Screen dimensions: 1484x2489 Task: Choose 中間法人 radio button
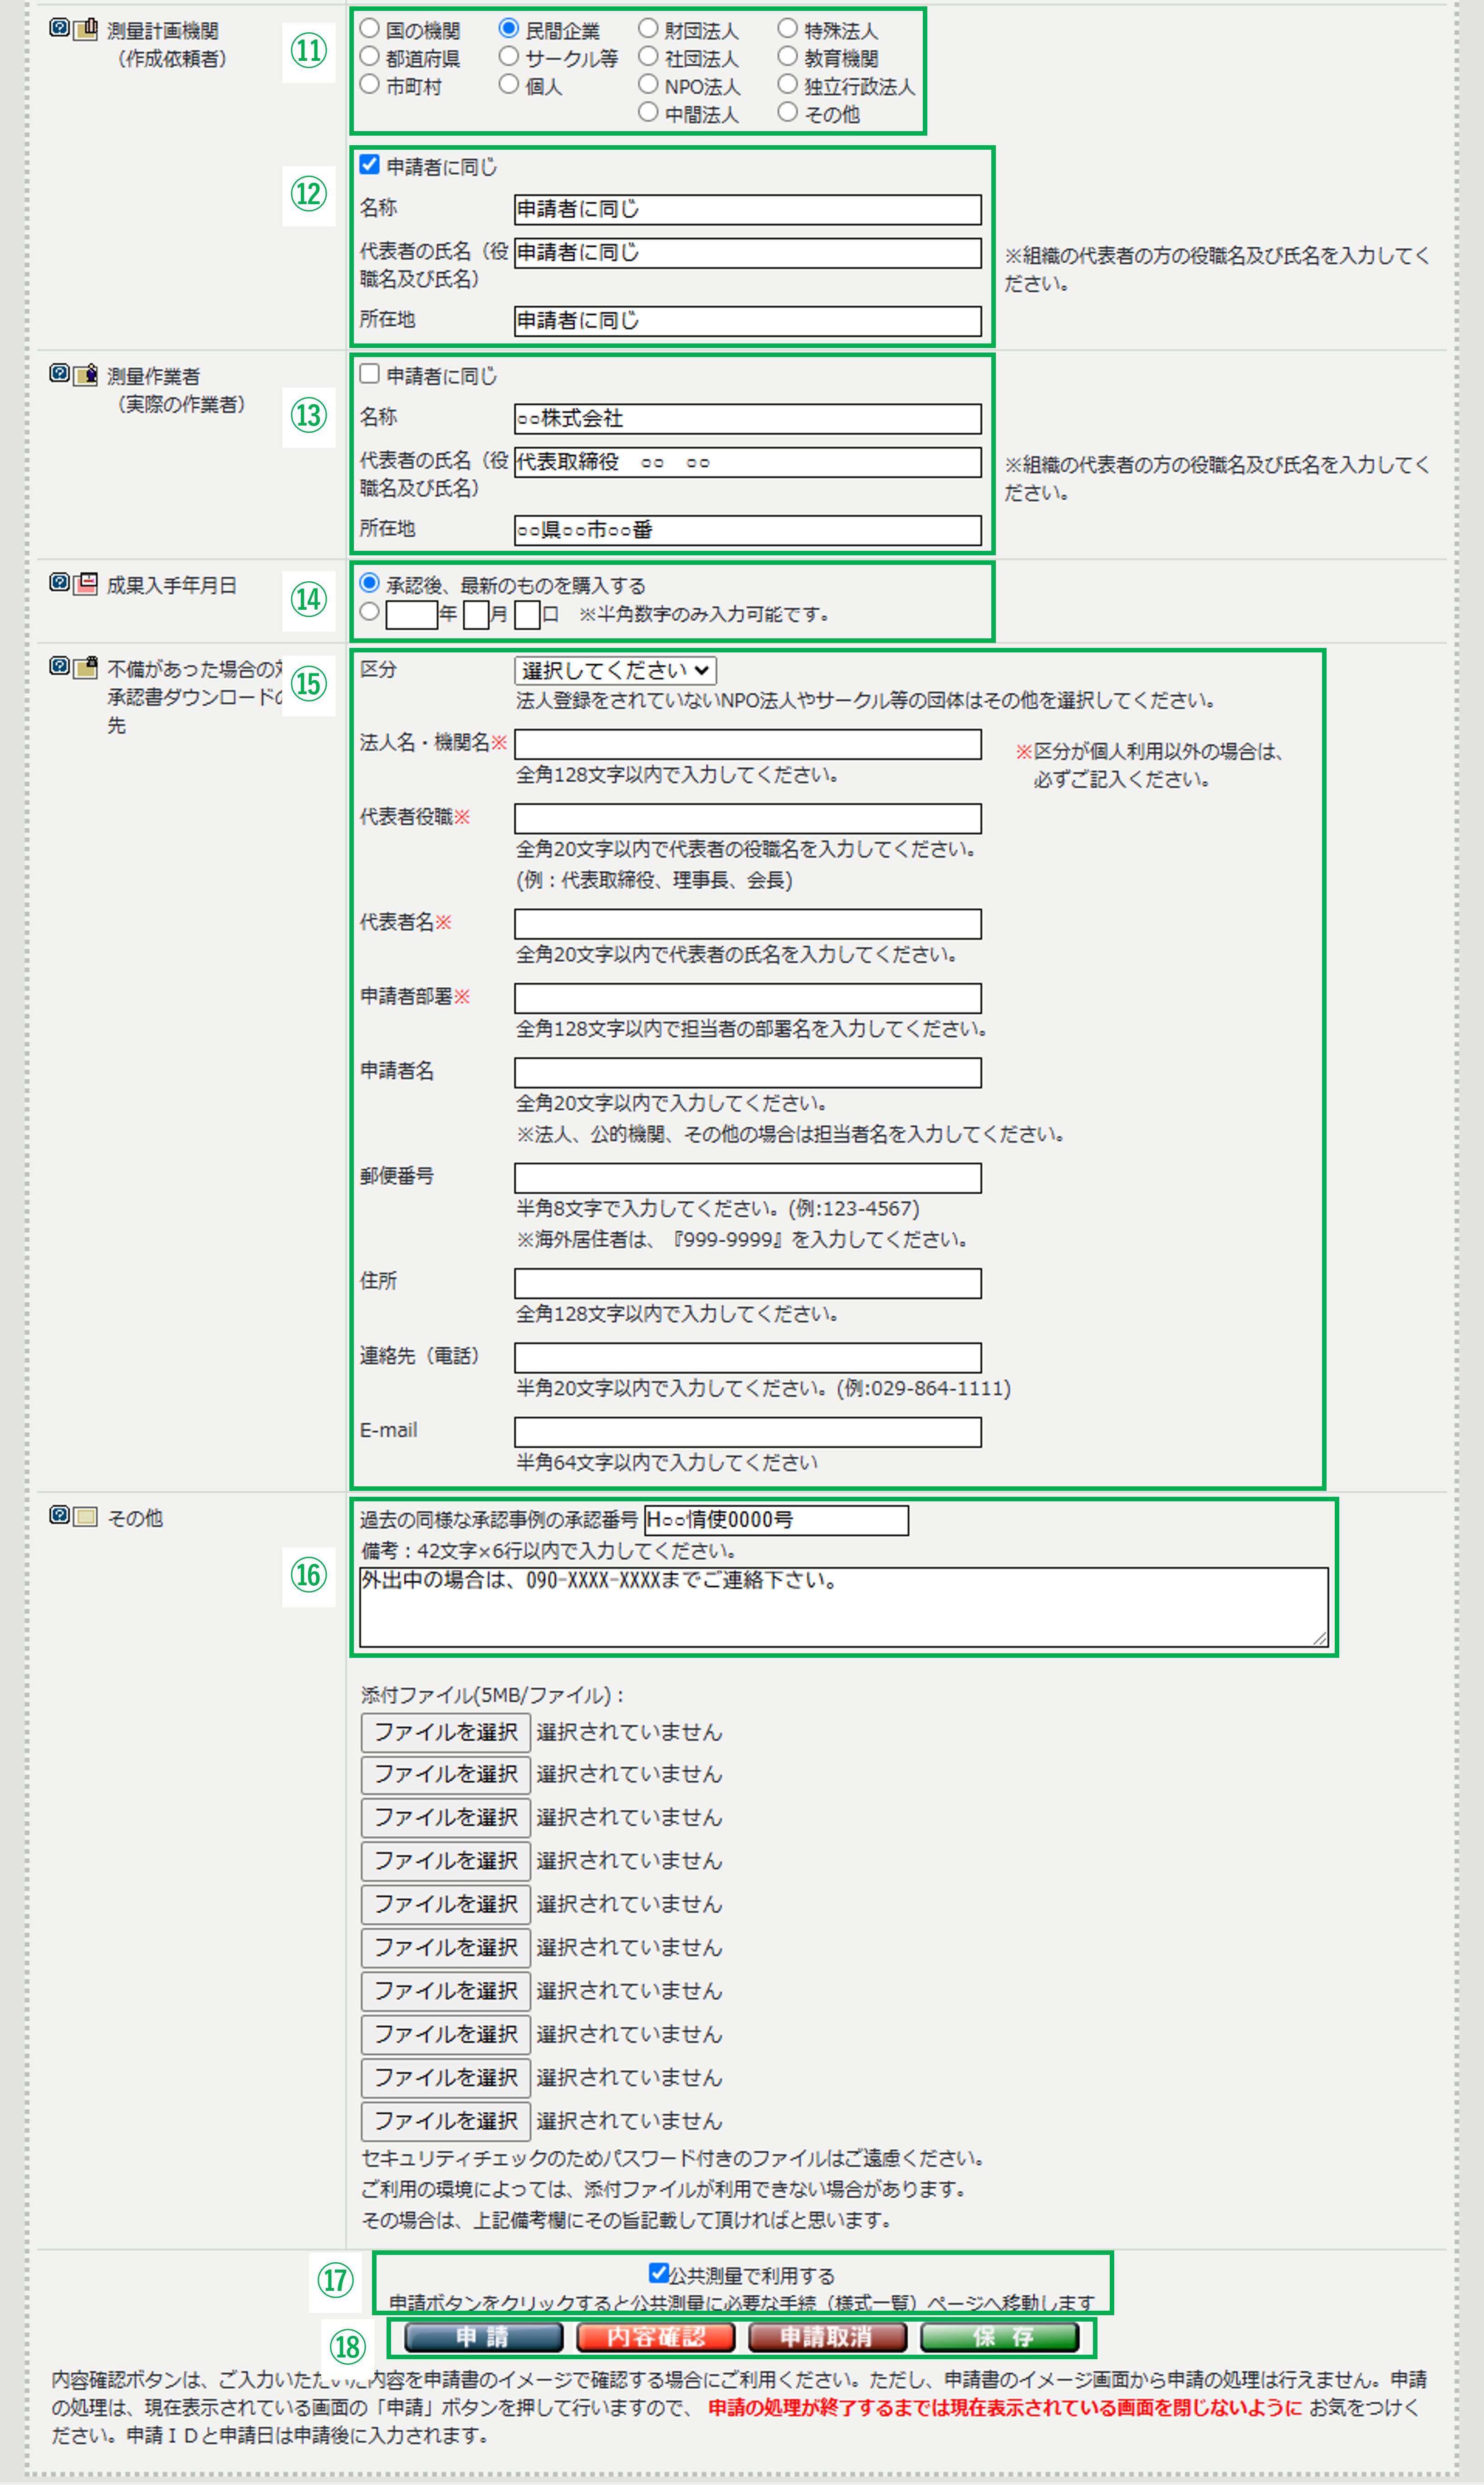pyautogui.click(x=648, y=112)
